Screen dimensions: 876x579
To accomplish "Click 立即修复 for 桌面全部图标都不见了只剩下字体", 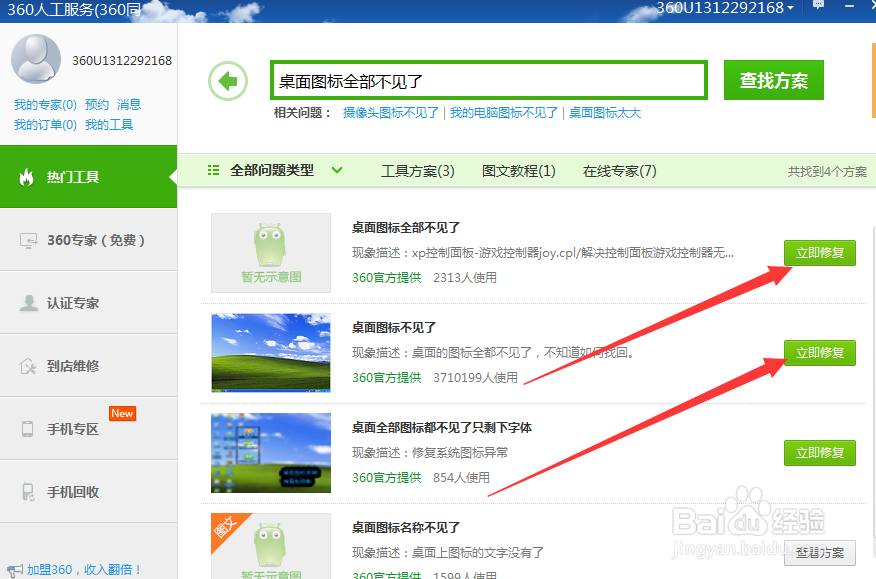I will (x=820, y=453).
